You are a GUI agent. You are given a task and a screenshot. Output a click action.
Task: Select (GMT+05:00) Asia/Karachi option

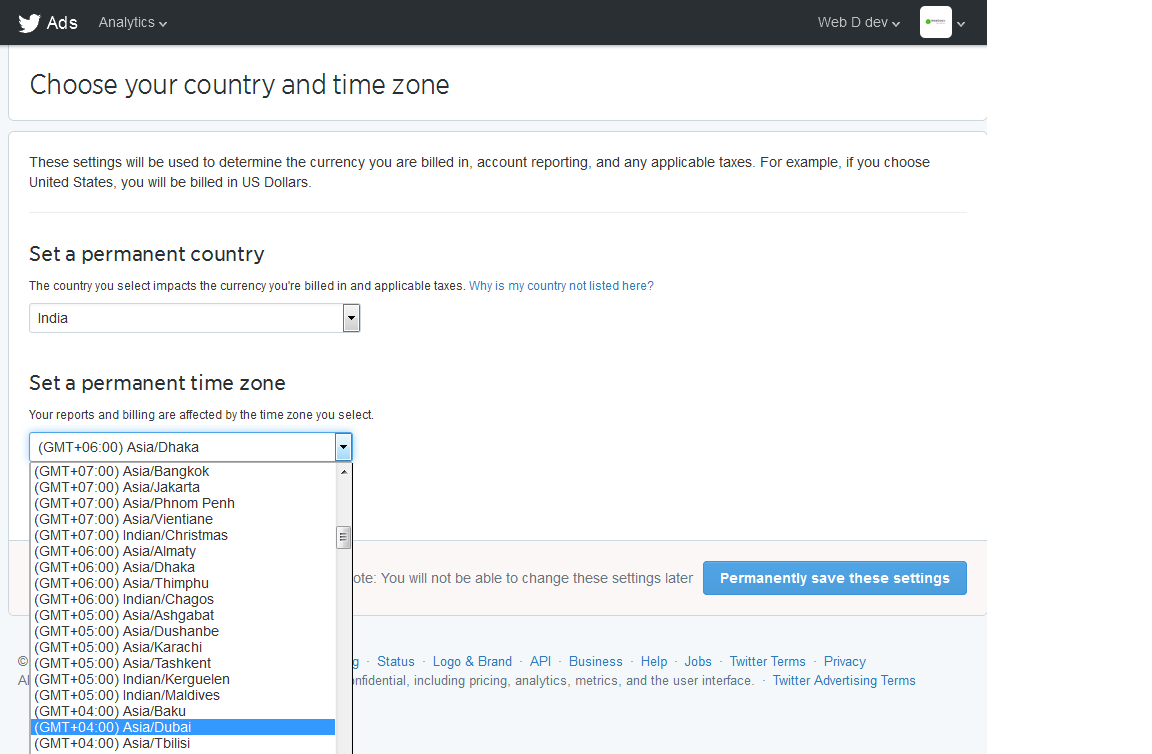pyautogui.click(x=183, y=647)
